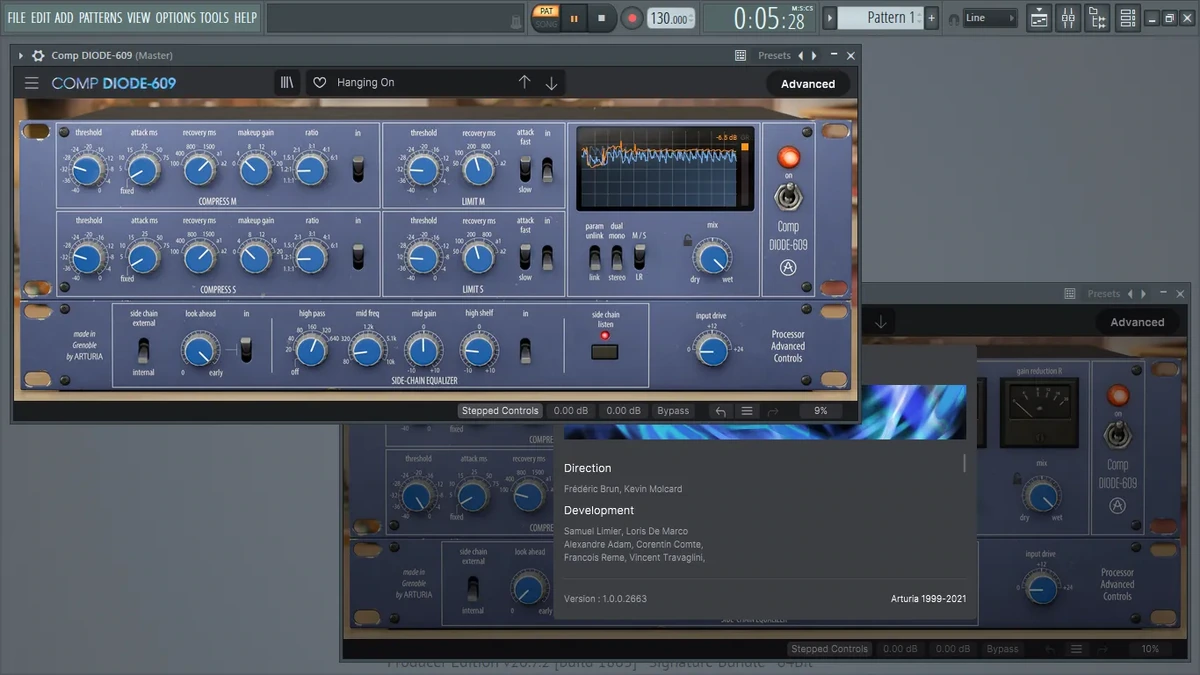Open the Line snap dropdown
The width and height of the screenshot is (1200, 675).
[x=990, y=18]
